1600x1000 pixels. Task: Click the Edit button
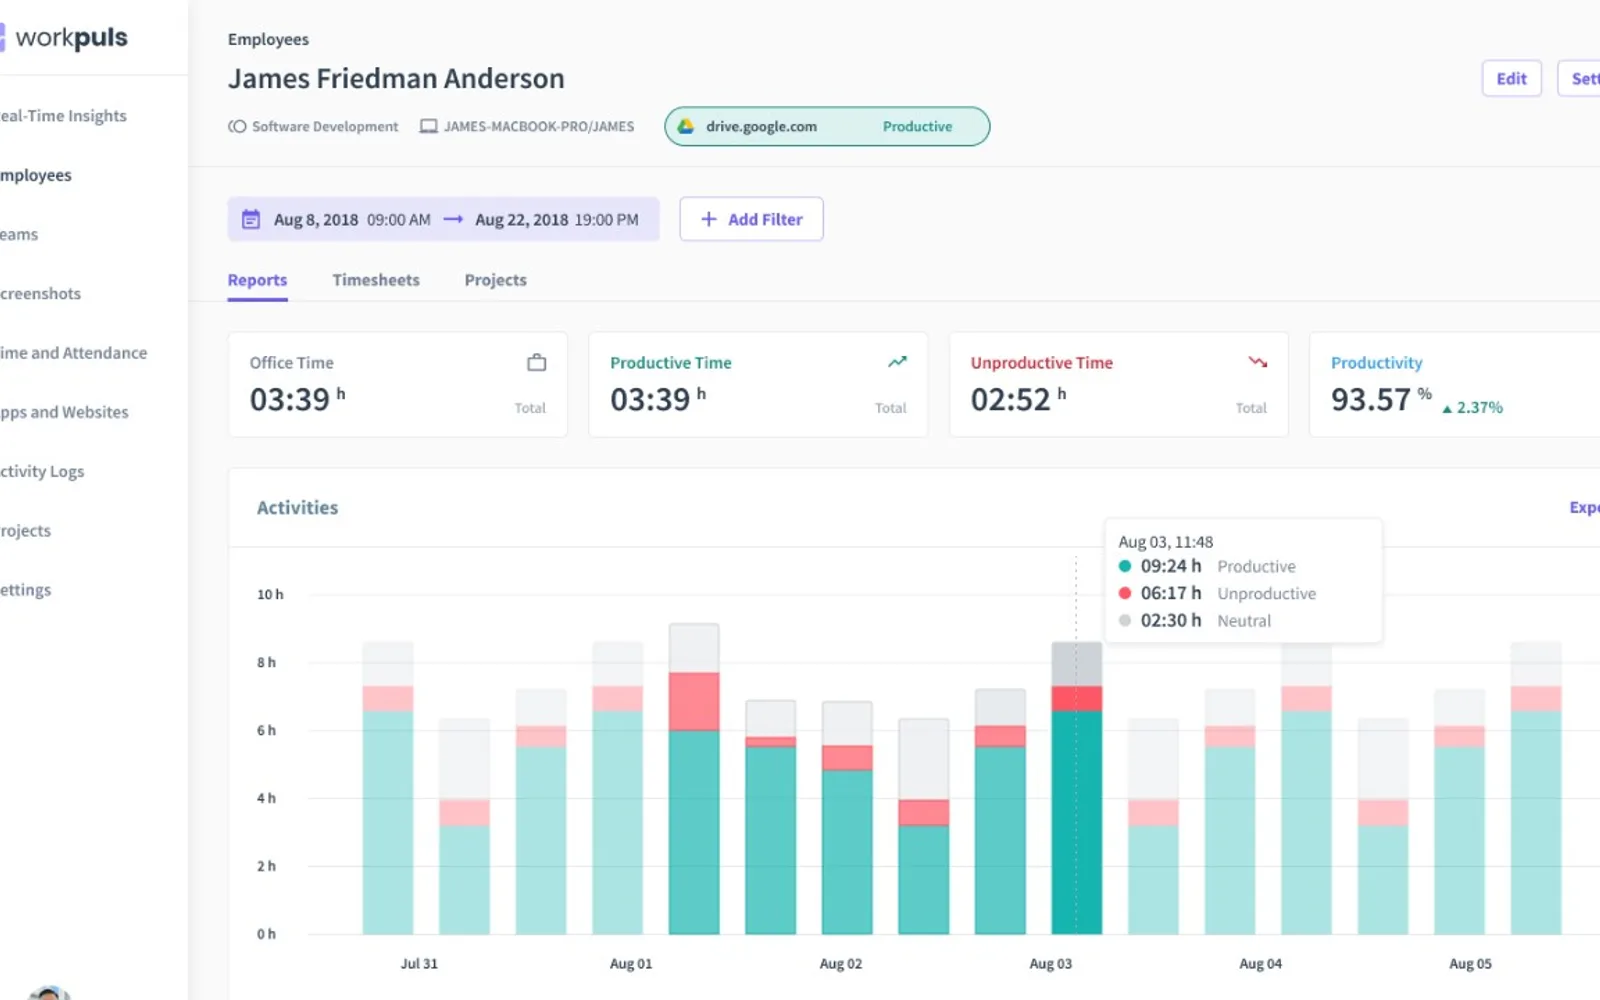coord(1511,79)
